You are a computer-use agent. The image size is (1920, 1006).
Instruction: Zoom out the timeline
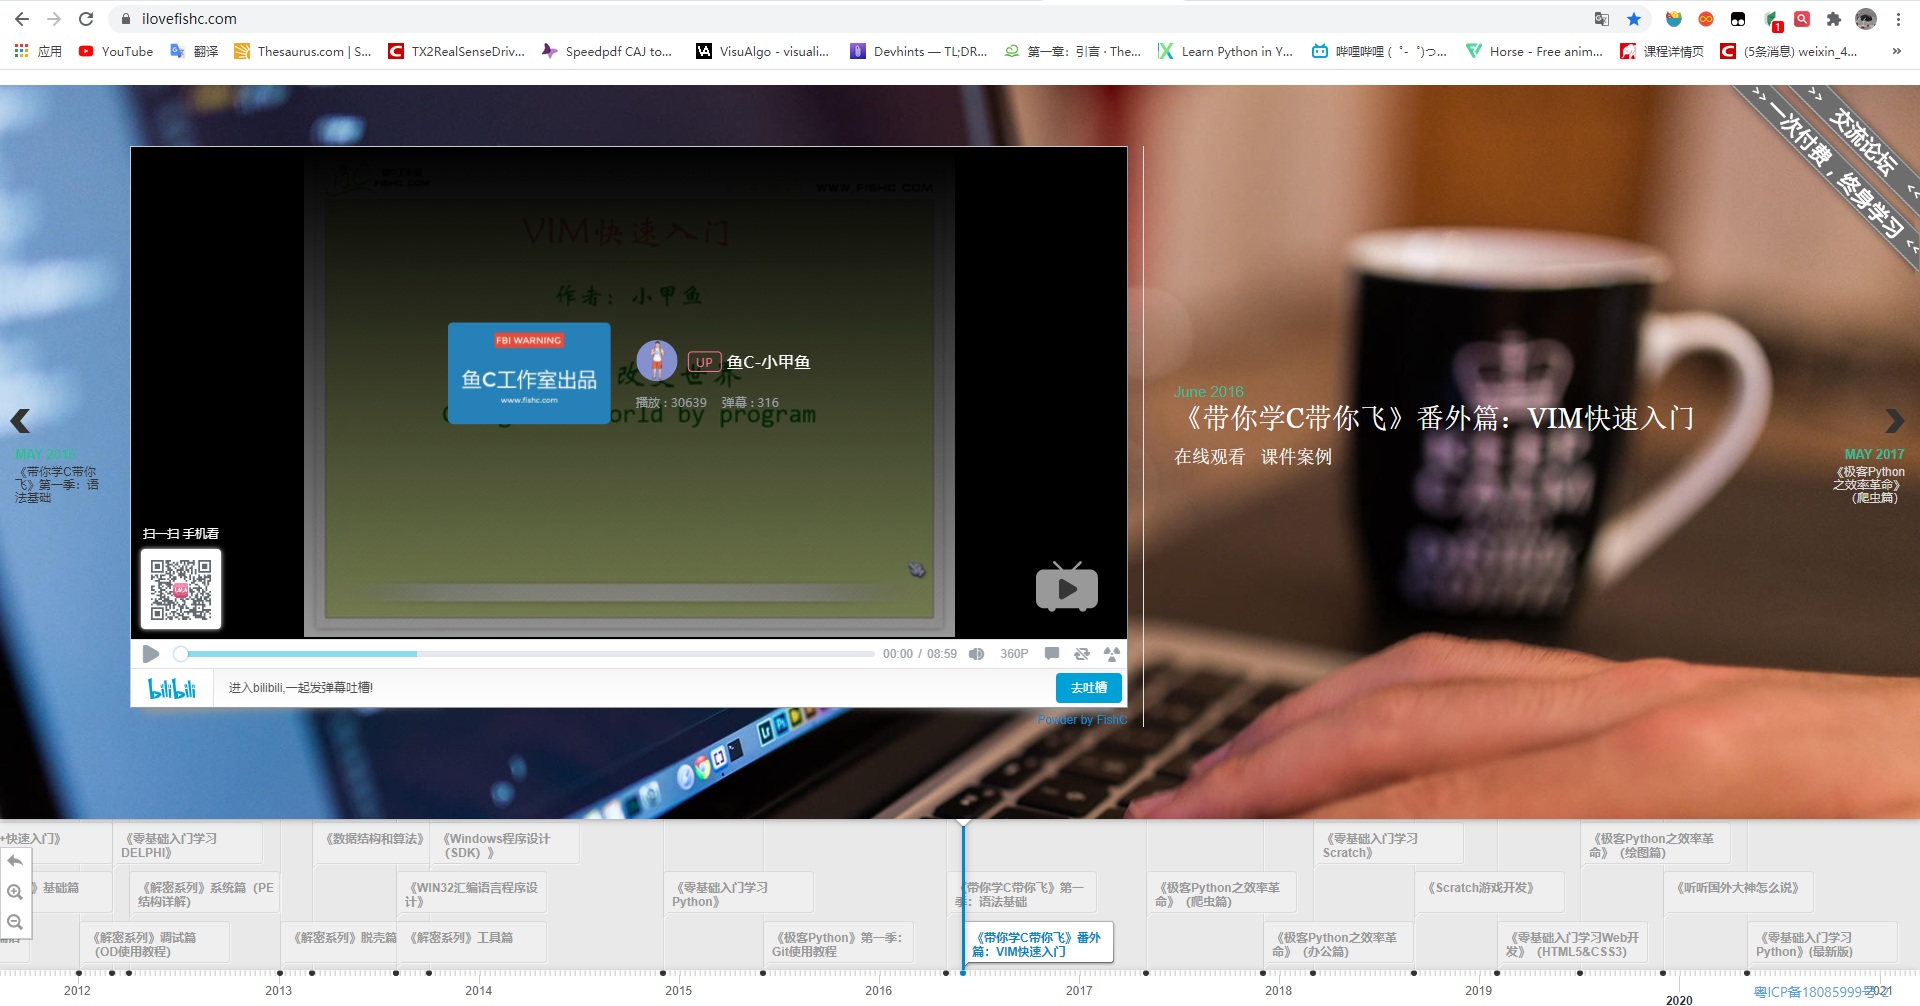[x=15, y=922]
